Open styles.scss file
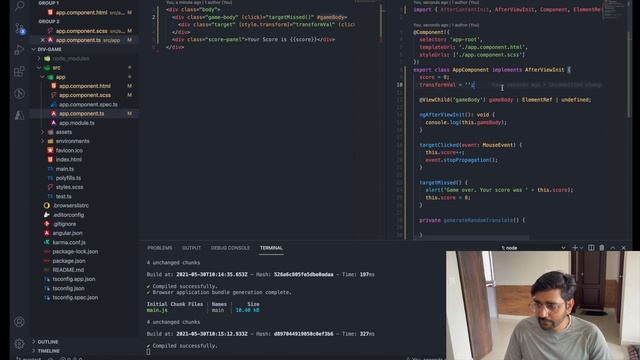 click(x=69, y=187)
